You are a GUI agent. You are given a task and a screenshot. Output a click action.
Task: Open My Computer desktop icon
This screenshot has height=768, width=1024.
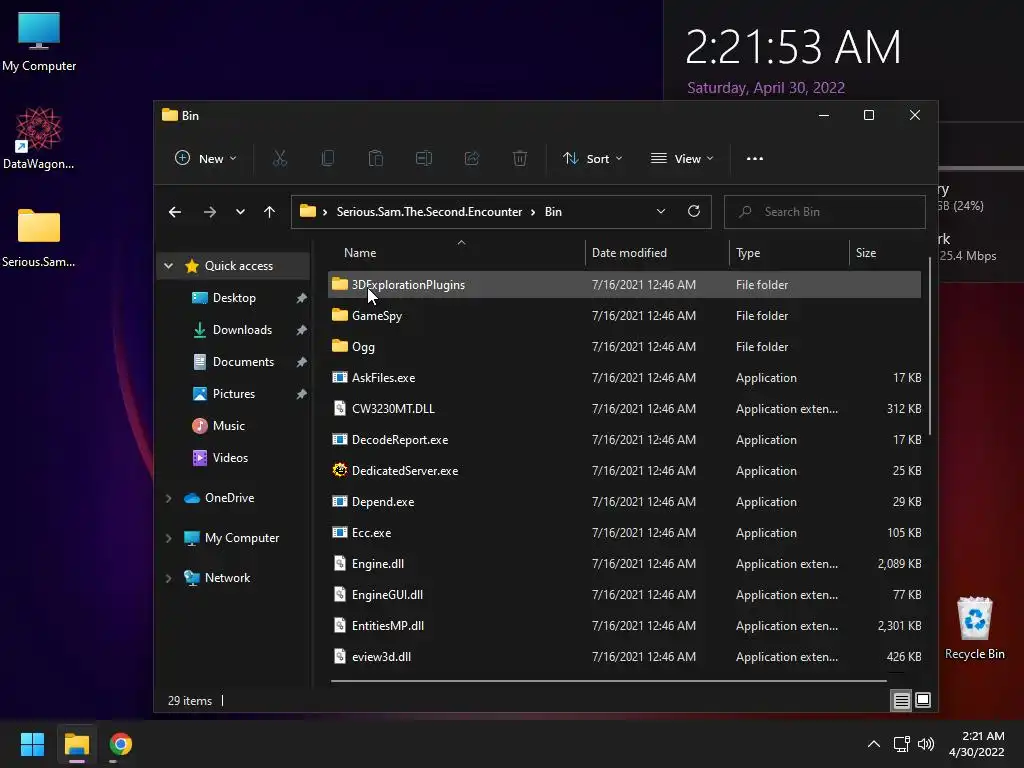click(39, 42)
